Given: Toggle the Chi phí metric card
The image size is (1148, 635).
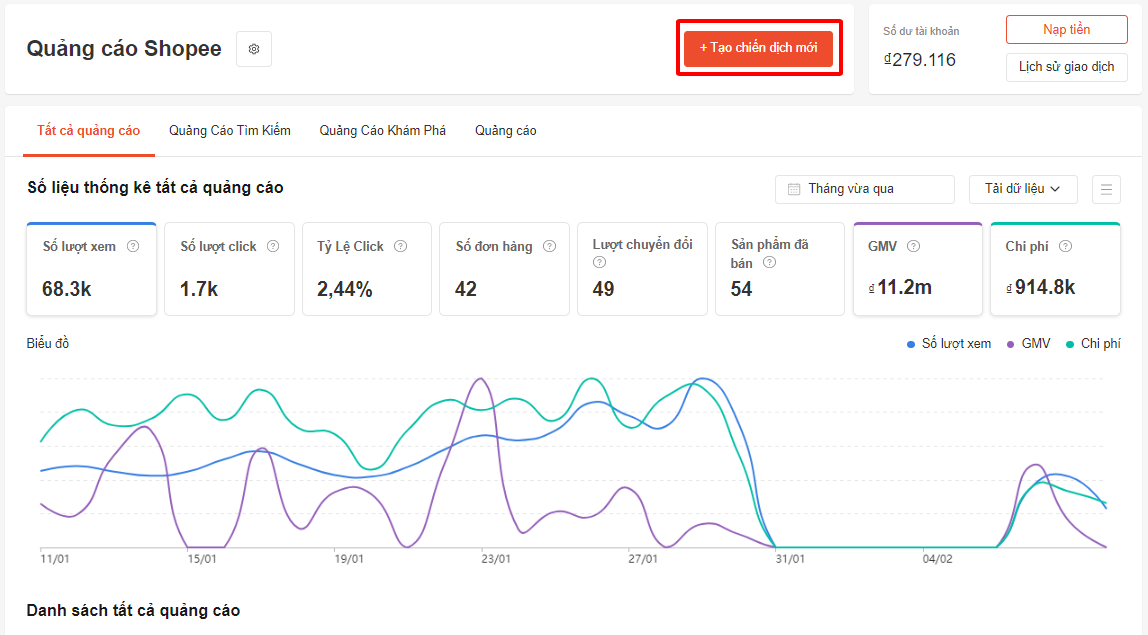Looking at the screenshot, I should [1055, 270].
